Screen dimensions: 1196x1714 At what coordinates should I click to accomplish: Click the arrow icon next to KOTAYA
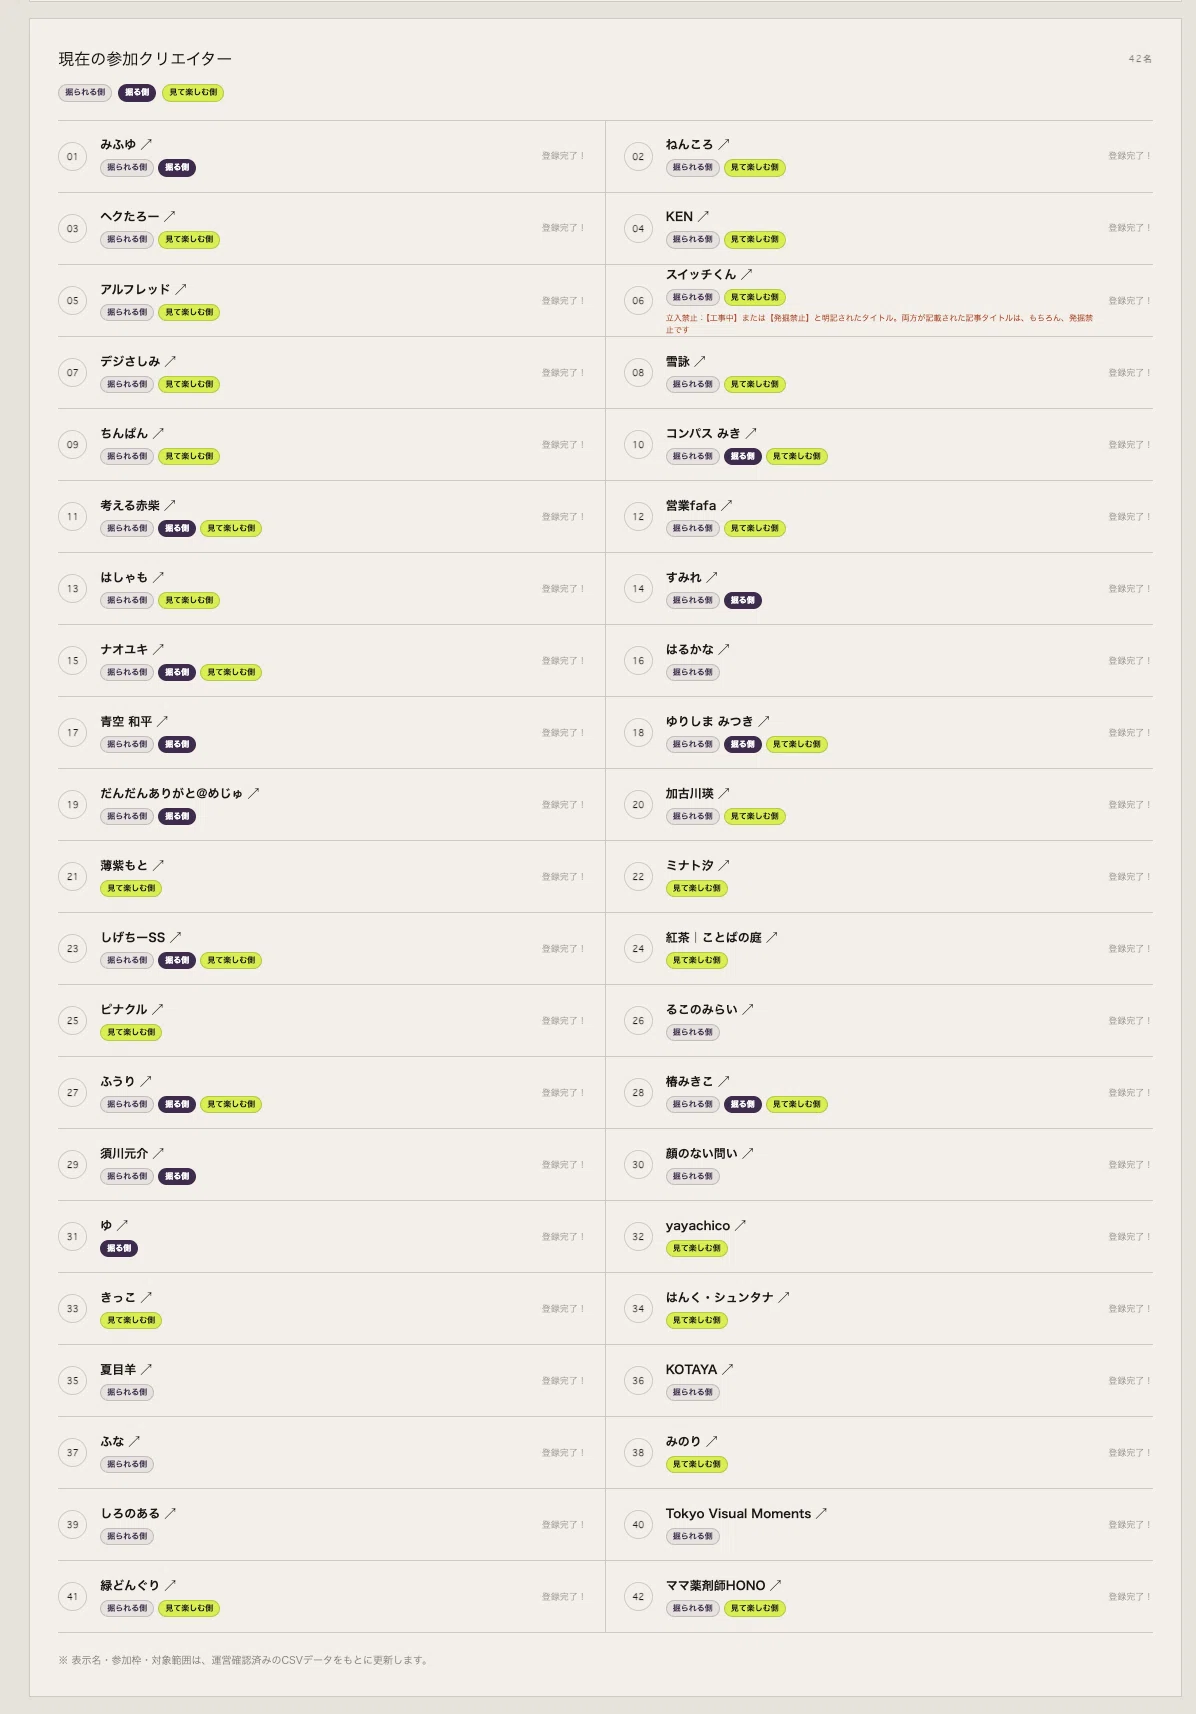[x=727, y=1369]
